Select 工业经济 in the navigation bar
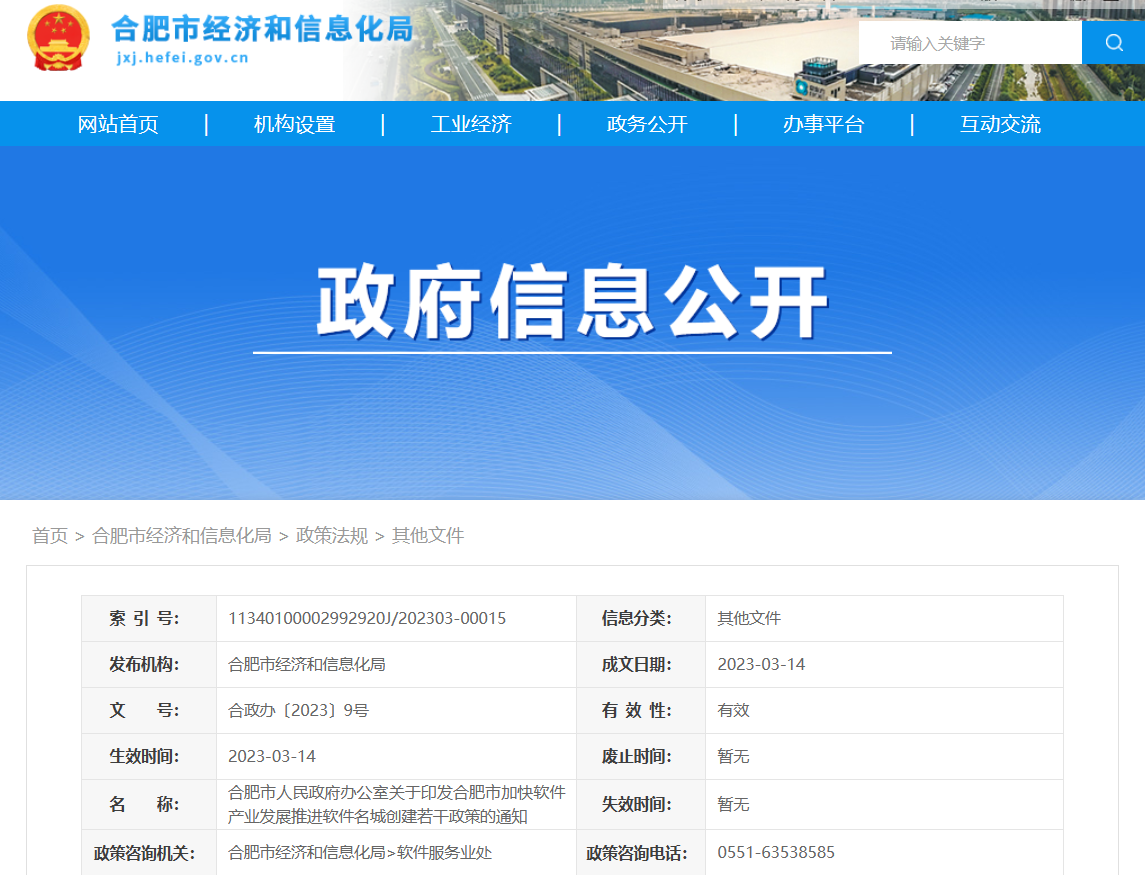The image size is (1145, 875). coord(471,124)
